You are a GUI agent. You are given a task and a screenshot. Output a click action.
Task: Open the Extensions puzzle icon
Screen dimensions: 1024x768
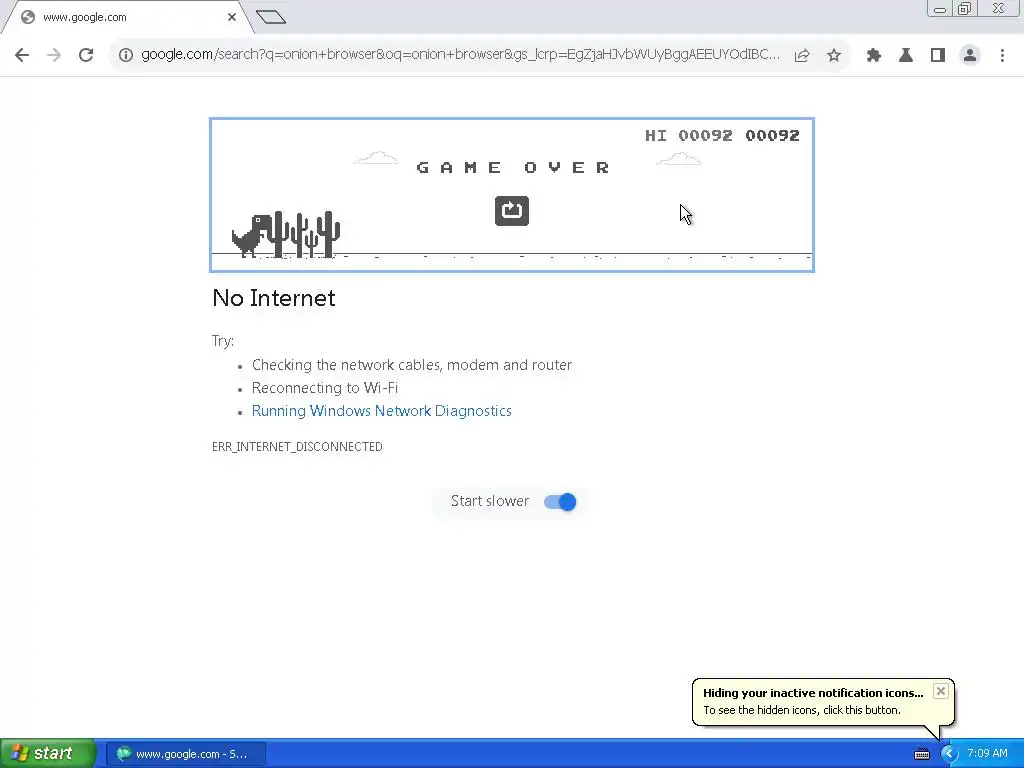pos(874,56)
